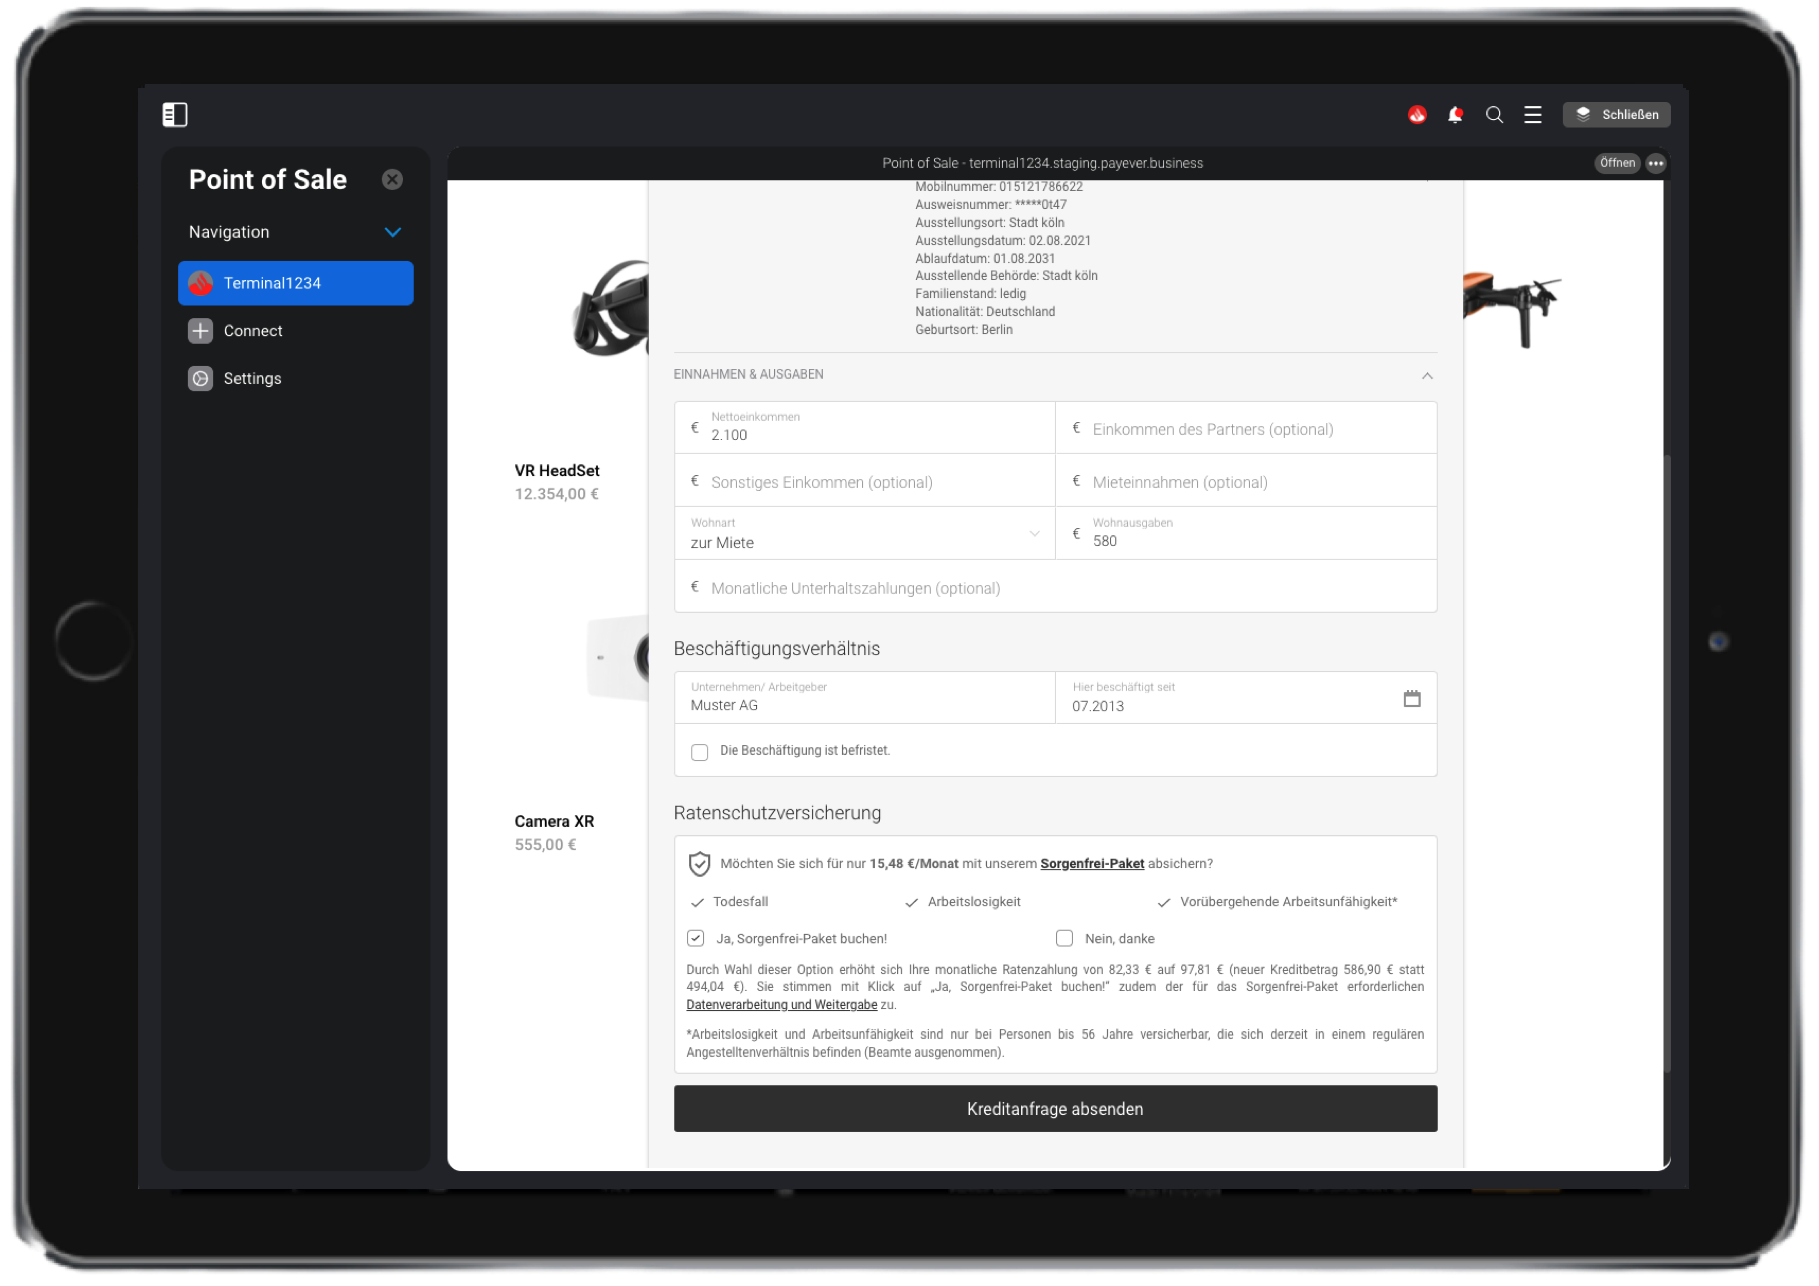Click the VR headset product image
This screenshot has height=1286, width=1819.
(x=610, y=309)
